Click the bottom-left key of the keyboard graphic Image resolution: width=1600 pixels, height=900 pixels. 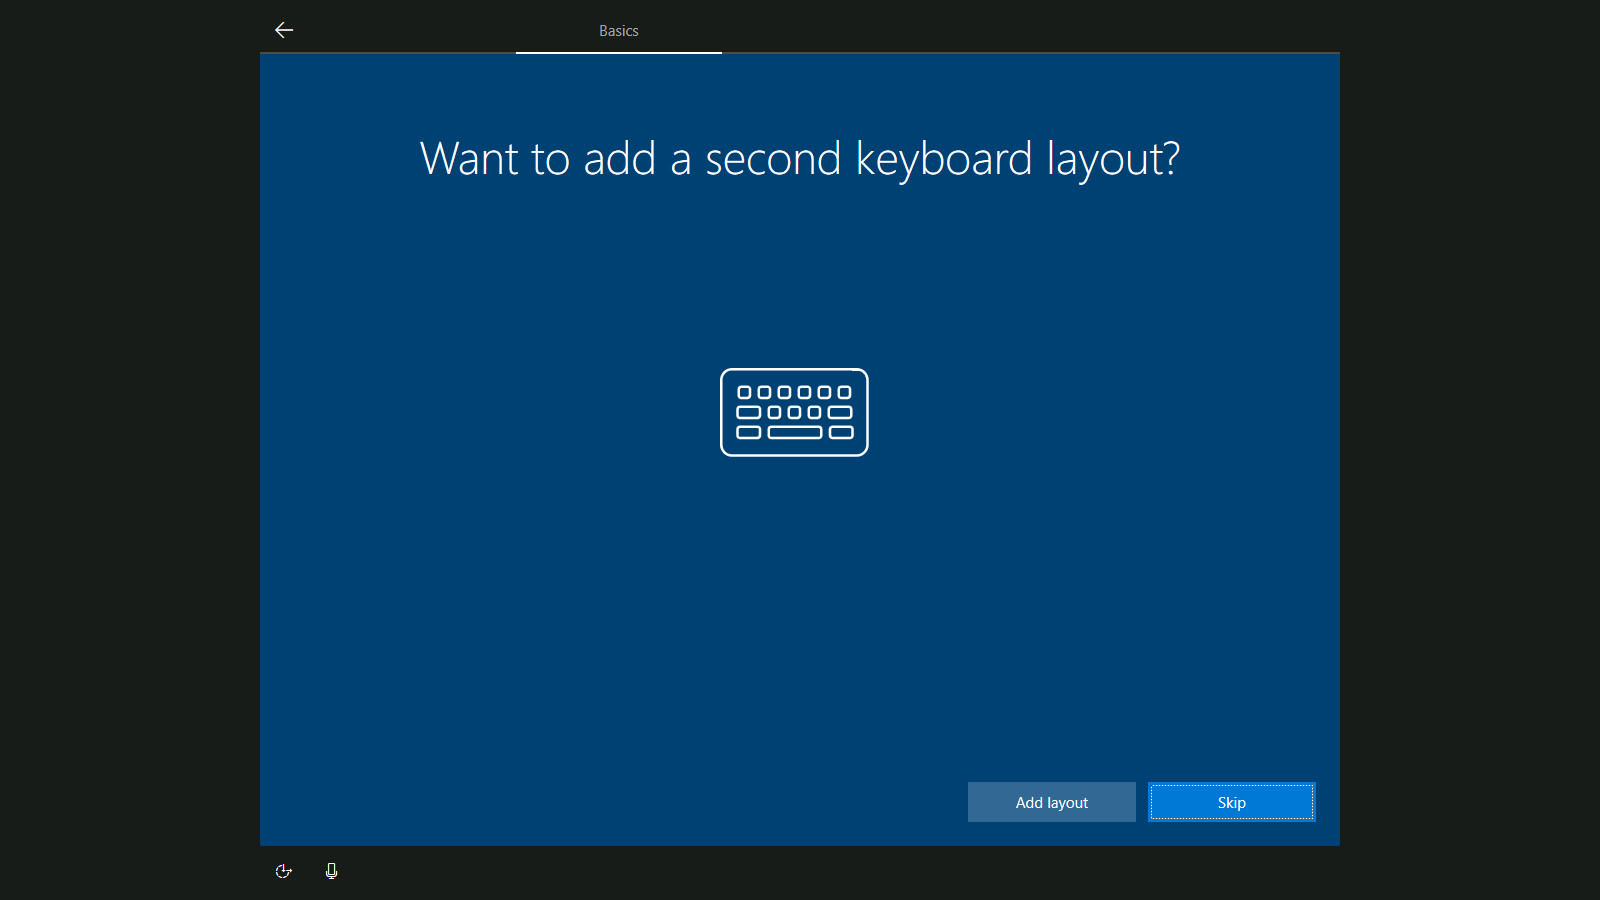click(x=749, y=433)
